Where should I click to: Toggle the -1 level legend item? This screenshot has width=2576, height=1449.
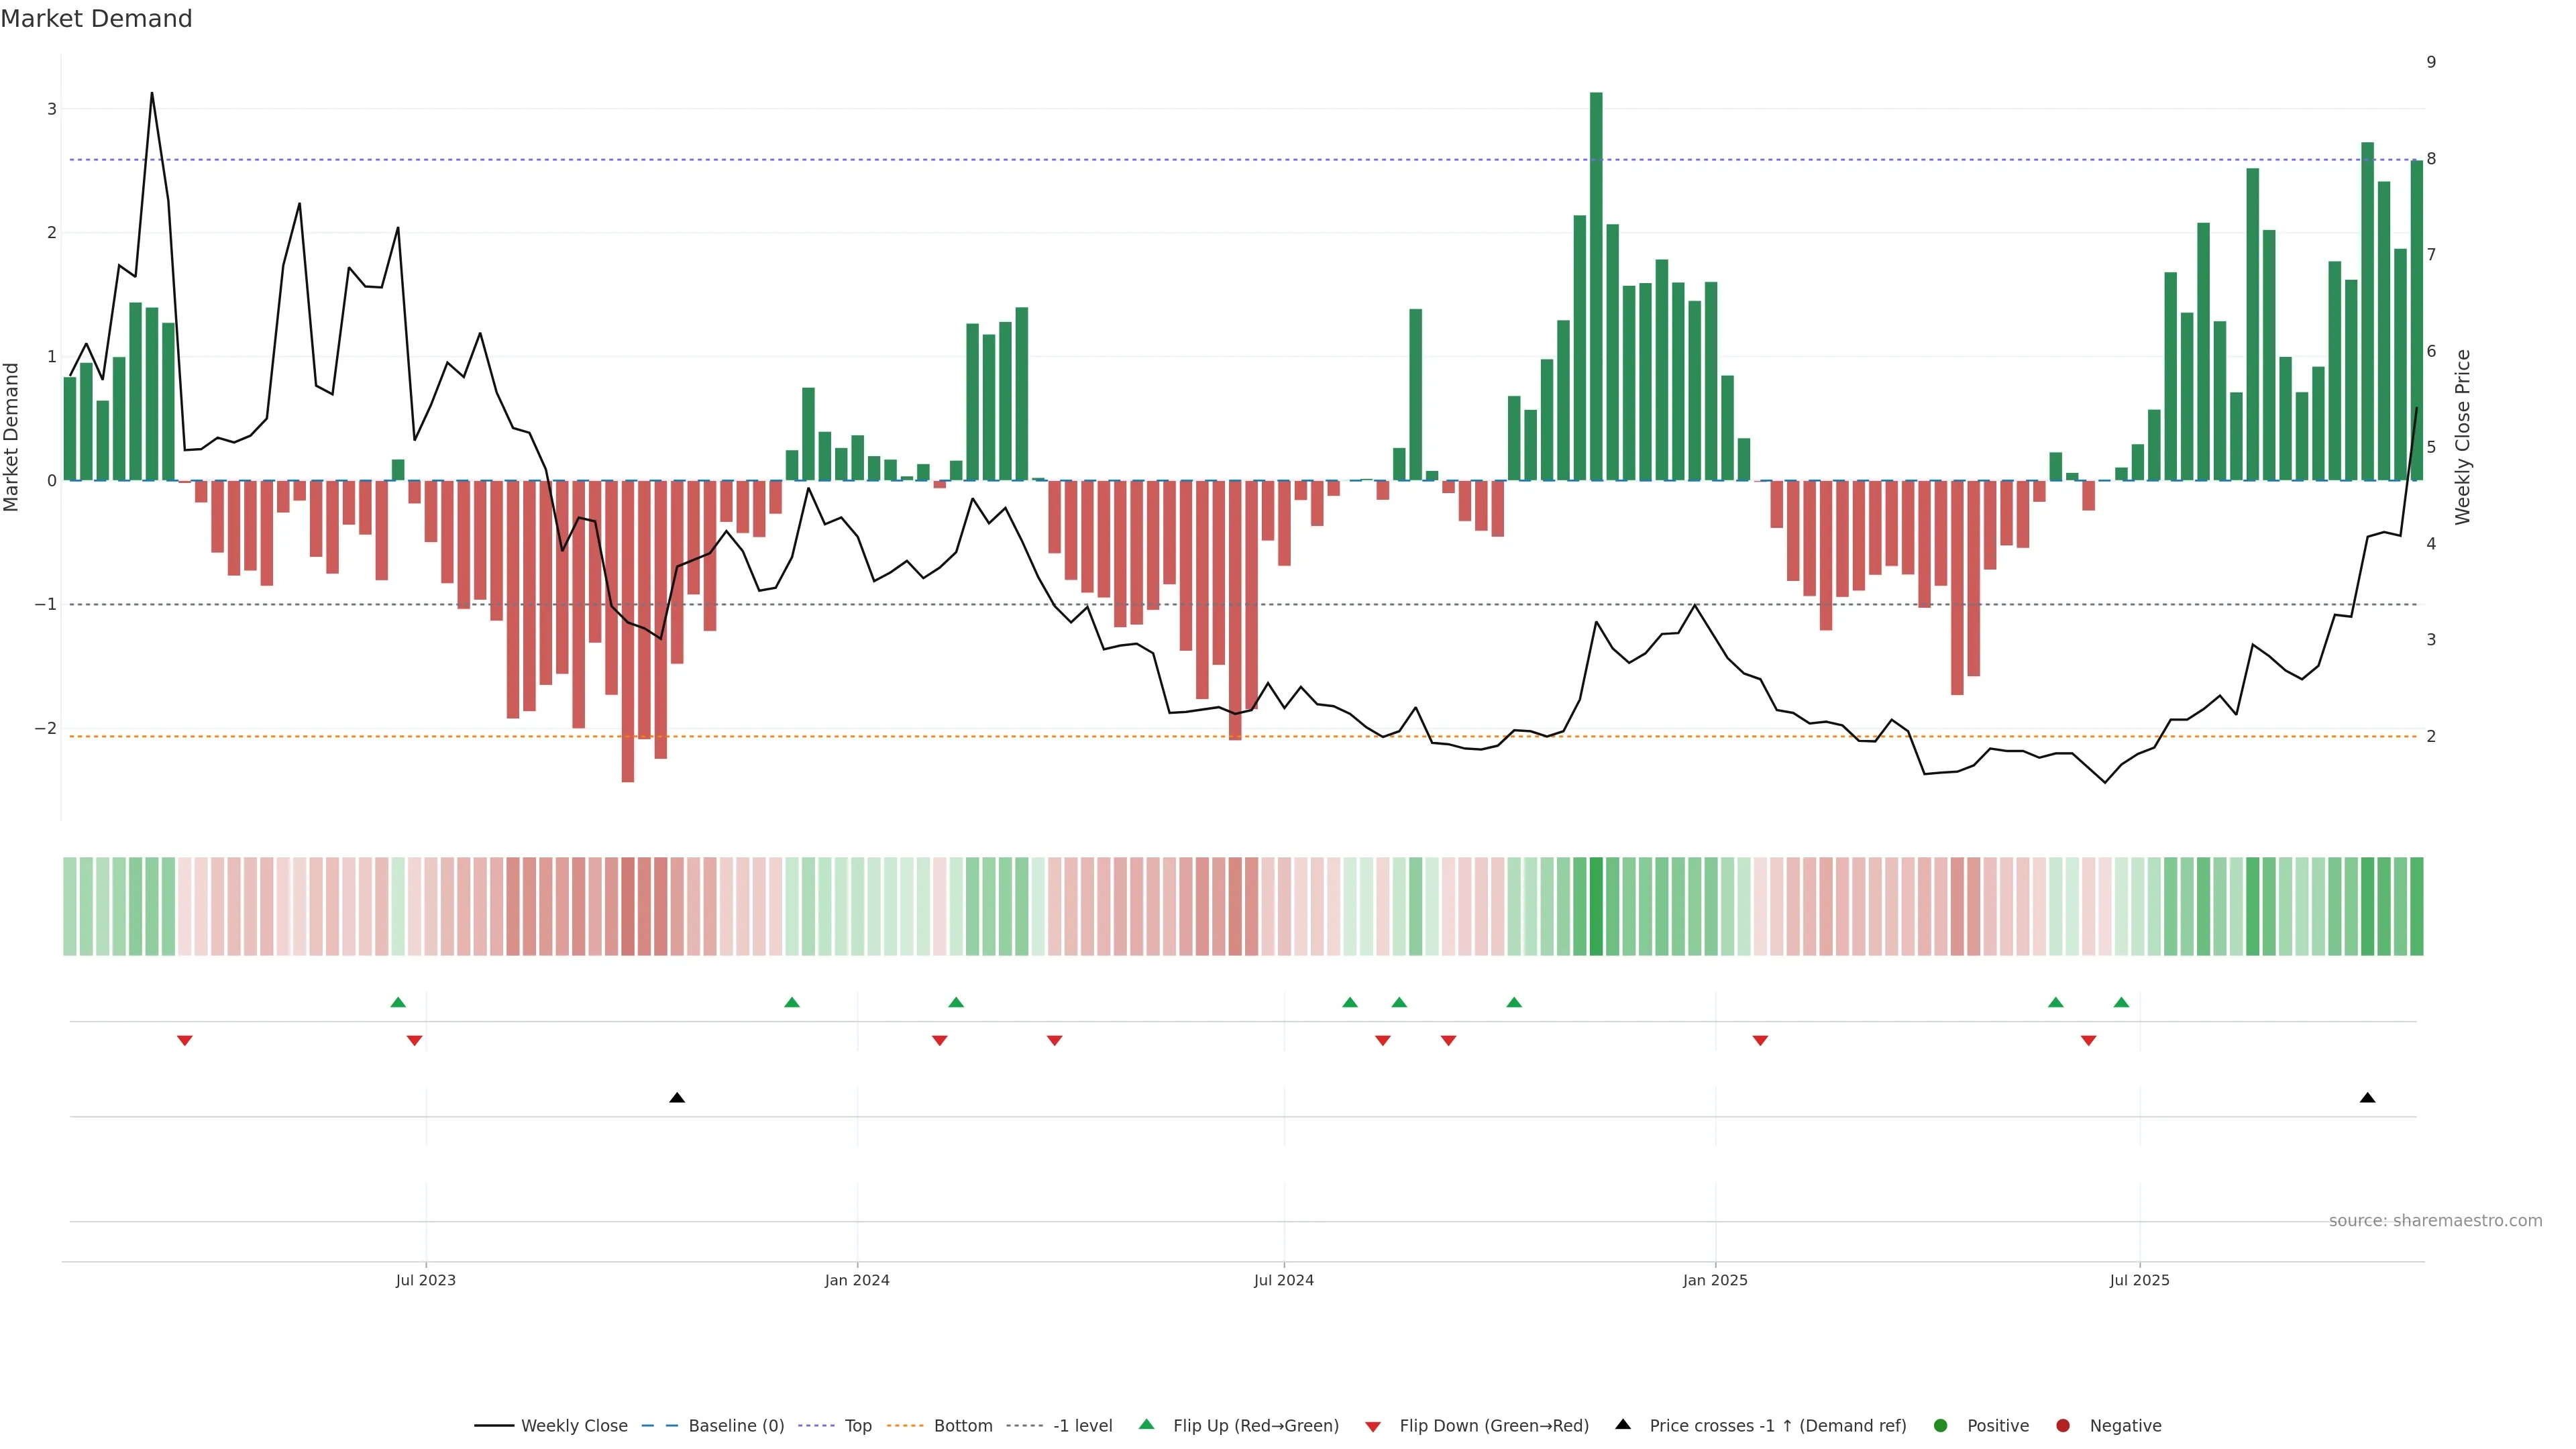click(x=1082, y=1425)
